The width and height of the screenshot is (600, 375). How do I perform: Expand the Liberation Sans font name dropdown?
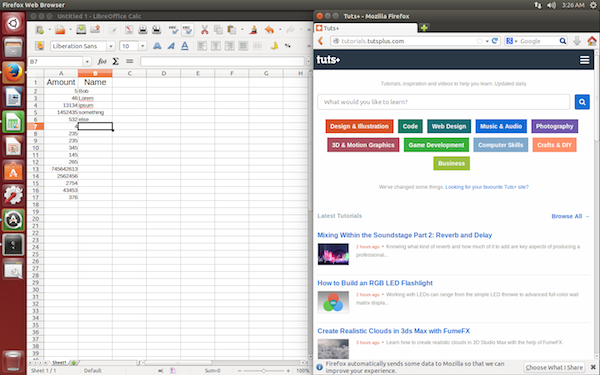tap(111, 46)
